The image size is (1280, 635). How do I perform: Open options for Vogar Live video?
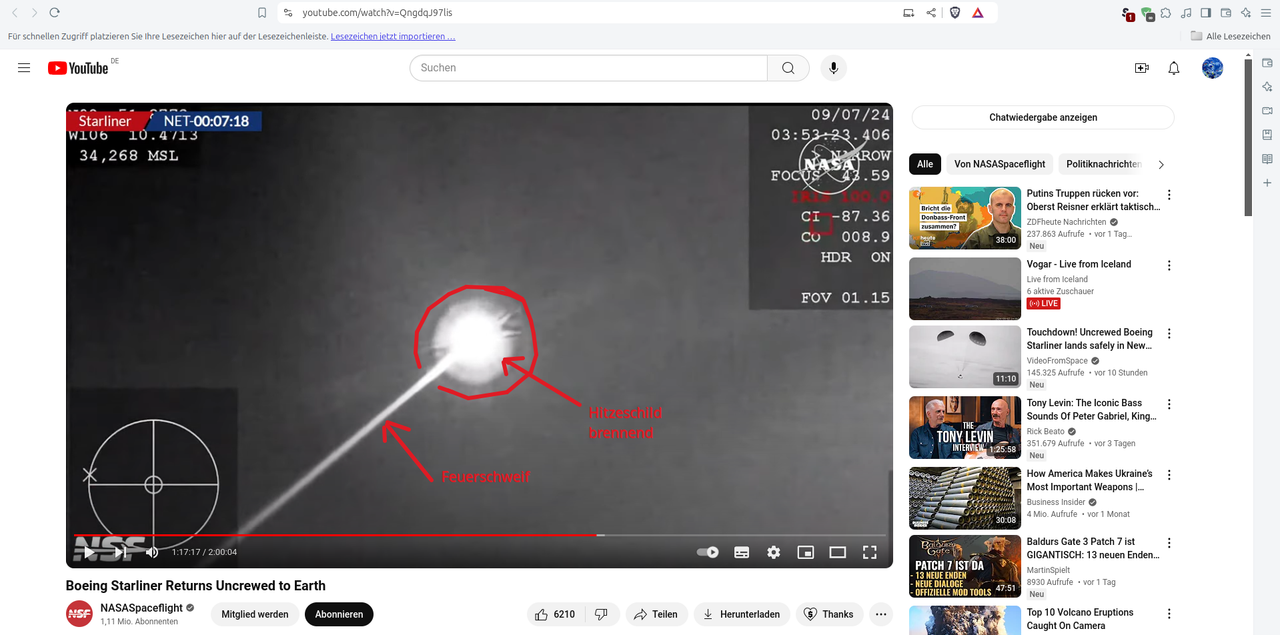point(1169,266)
